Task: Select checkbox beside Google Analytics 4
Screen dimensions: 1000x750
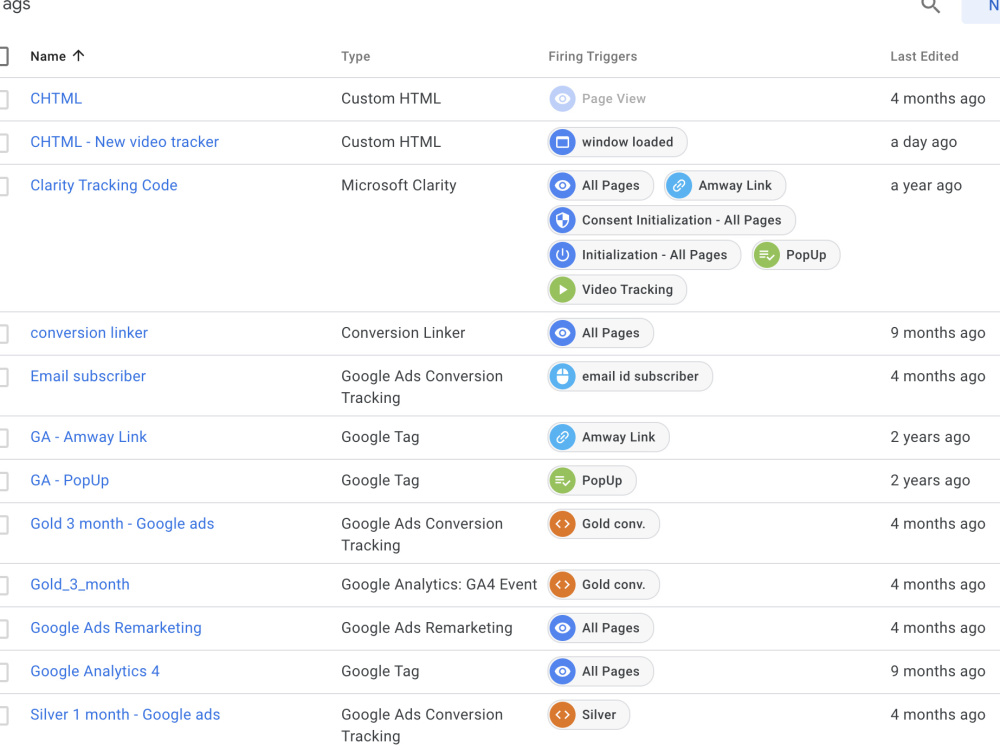Action: 3,672
